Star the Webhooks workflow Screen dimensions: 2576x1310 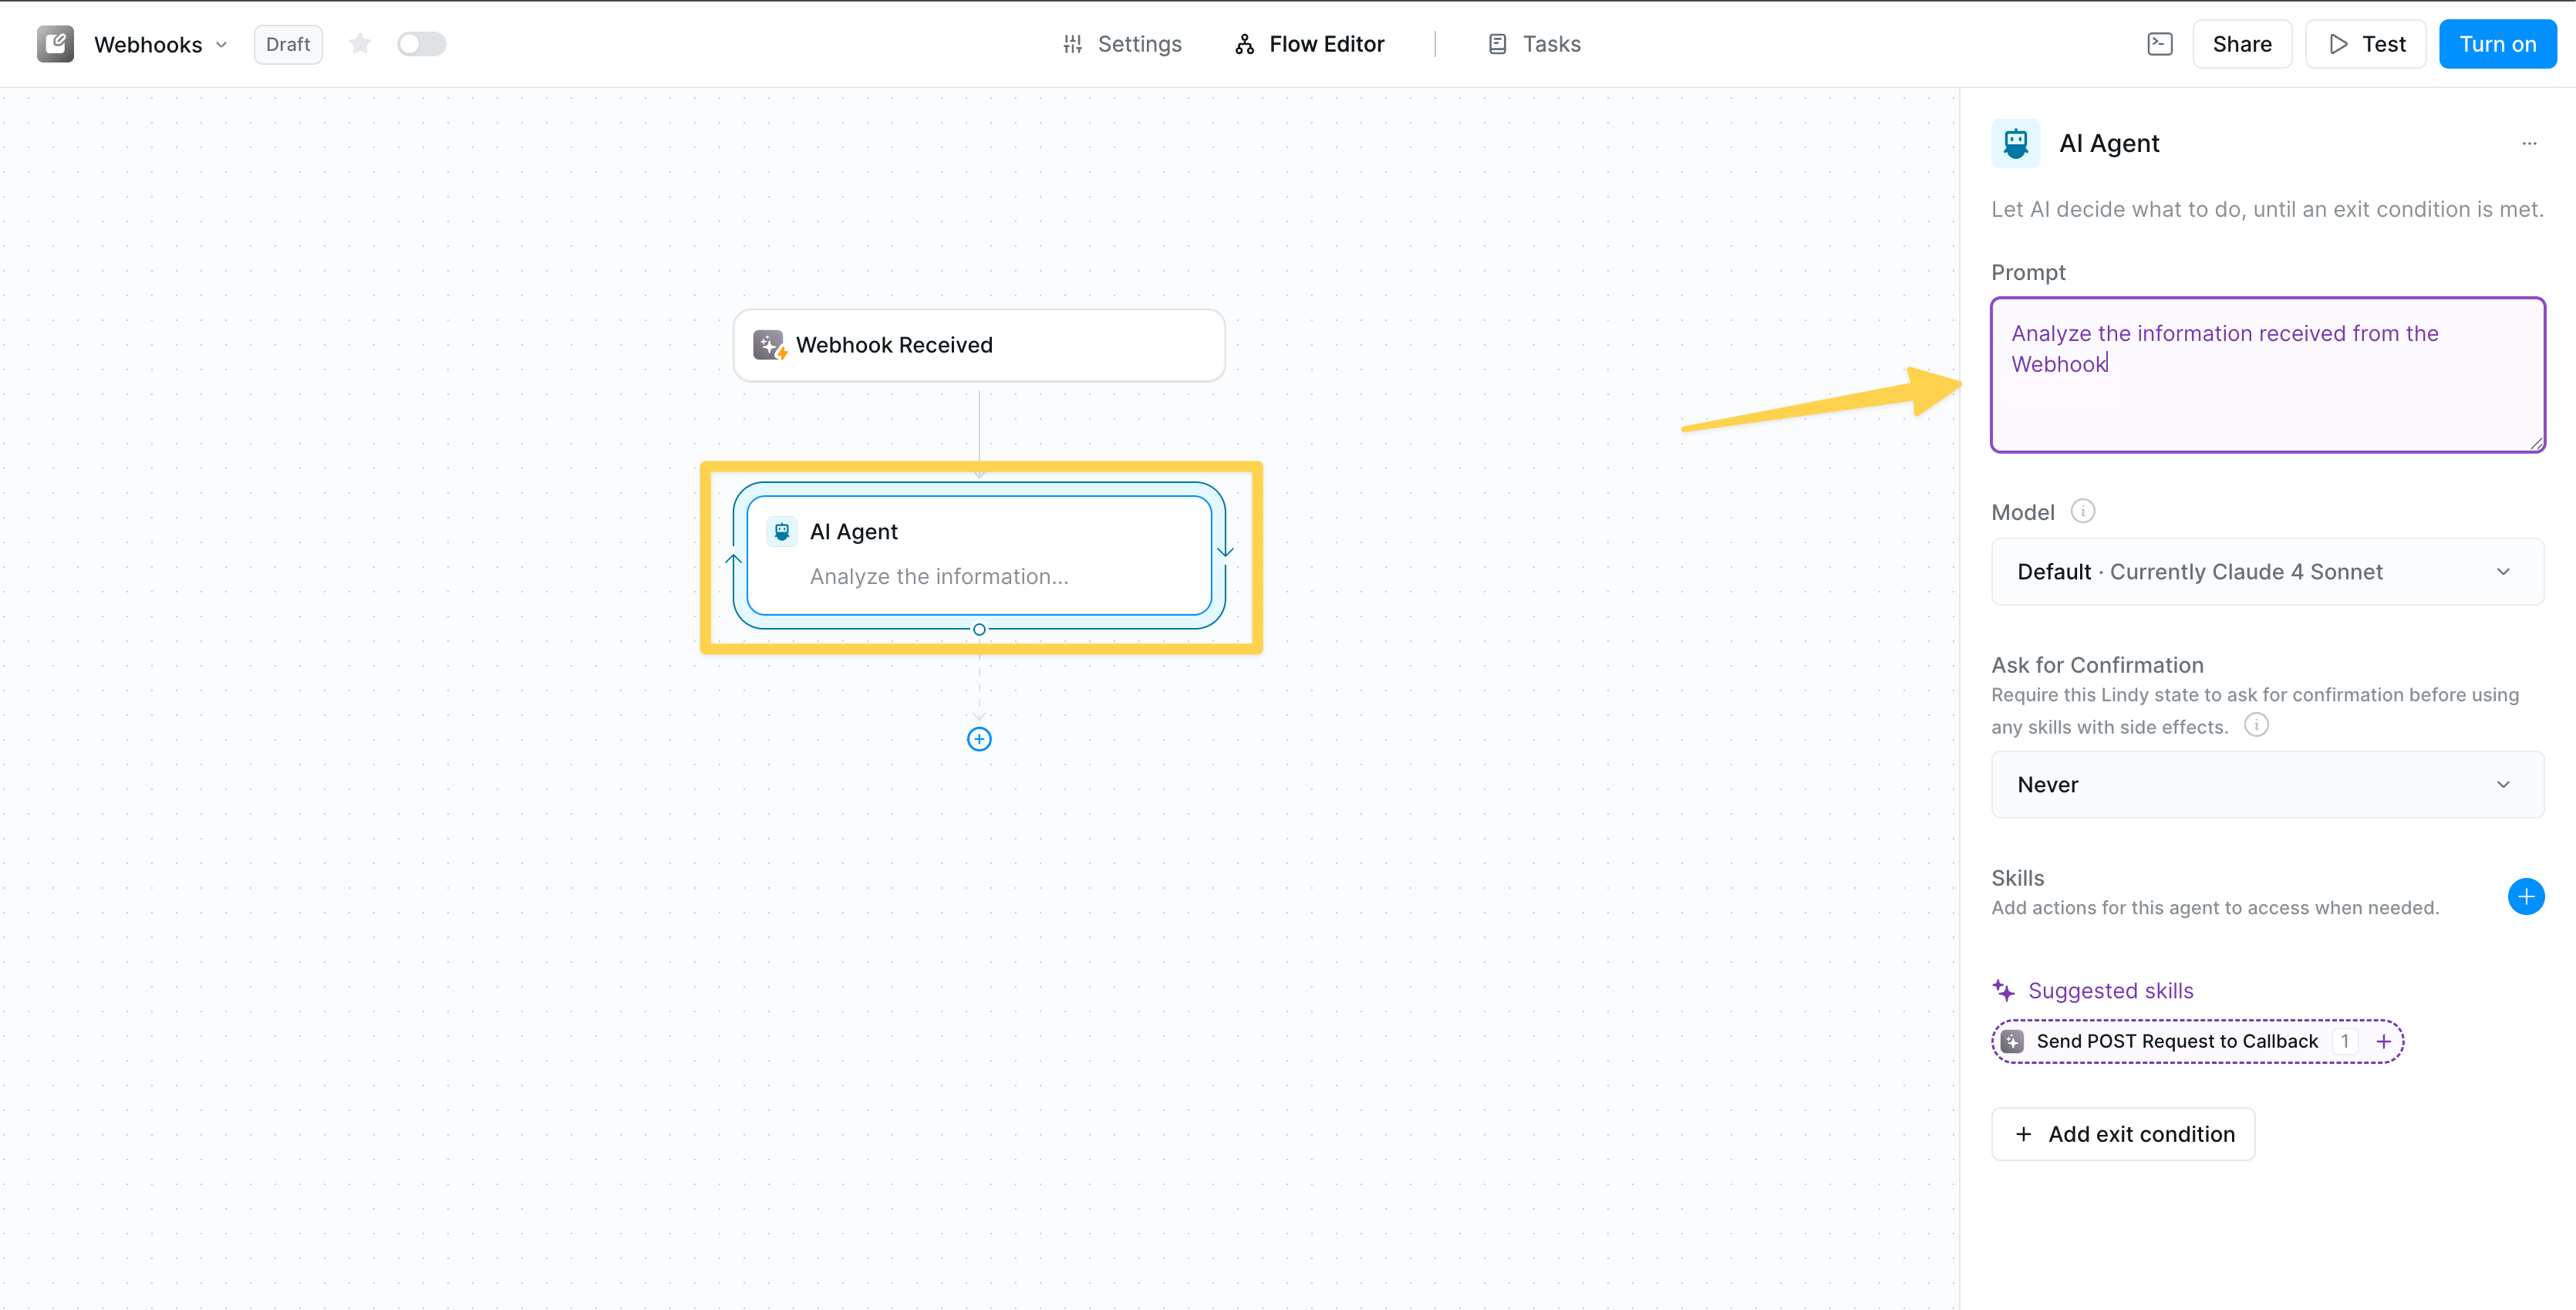[x=360, y=43]
